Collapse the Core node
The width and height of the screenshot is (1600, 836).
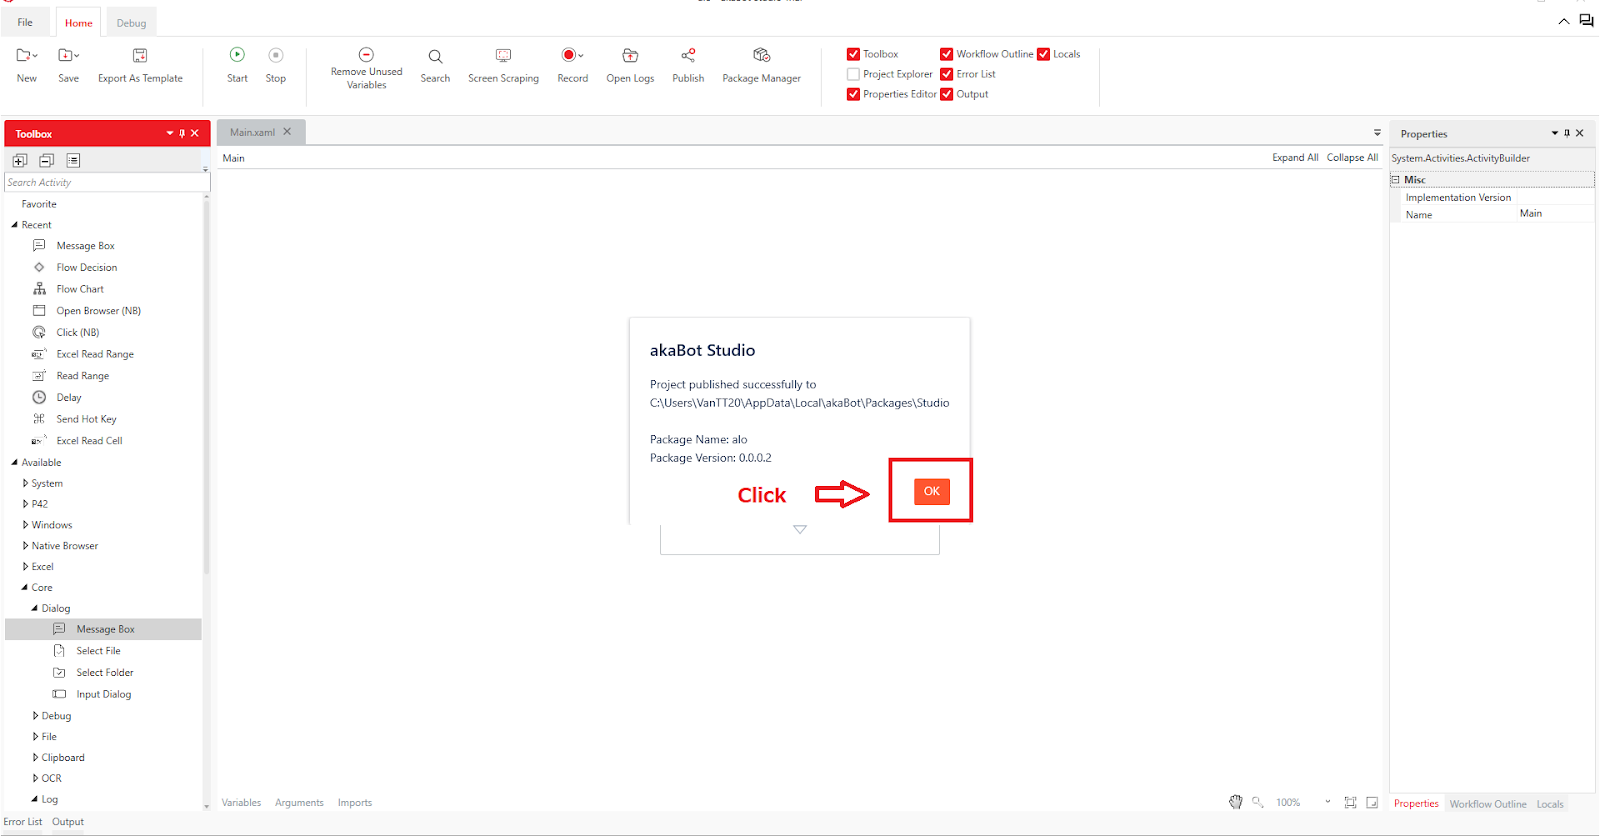[25, 588]
